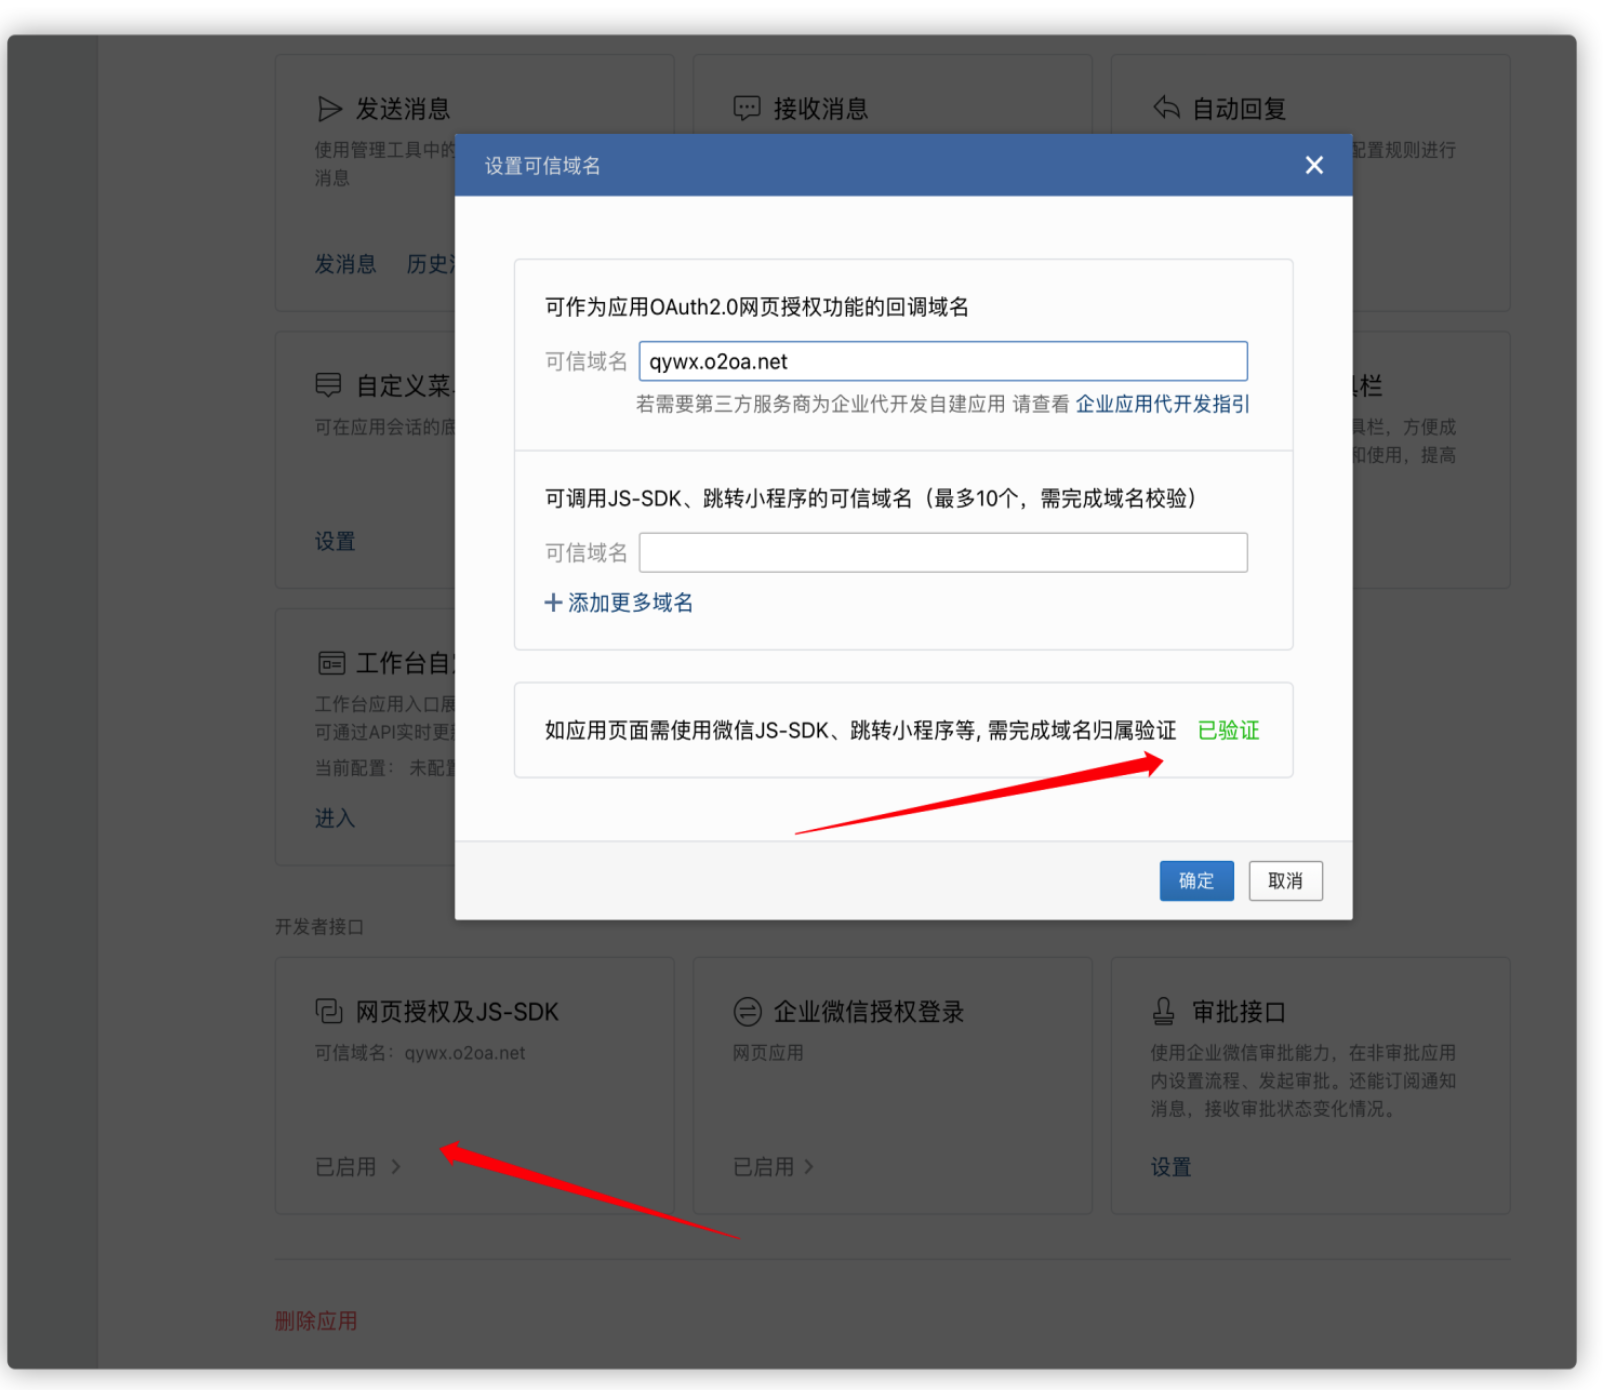Screen dimensions: 1618x1390
Task: Click the empty JS-SDK 可信域名 input field
Action: tap(942, 552)
